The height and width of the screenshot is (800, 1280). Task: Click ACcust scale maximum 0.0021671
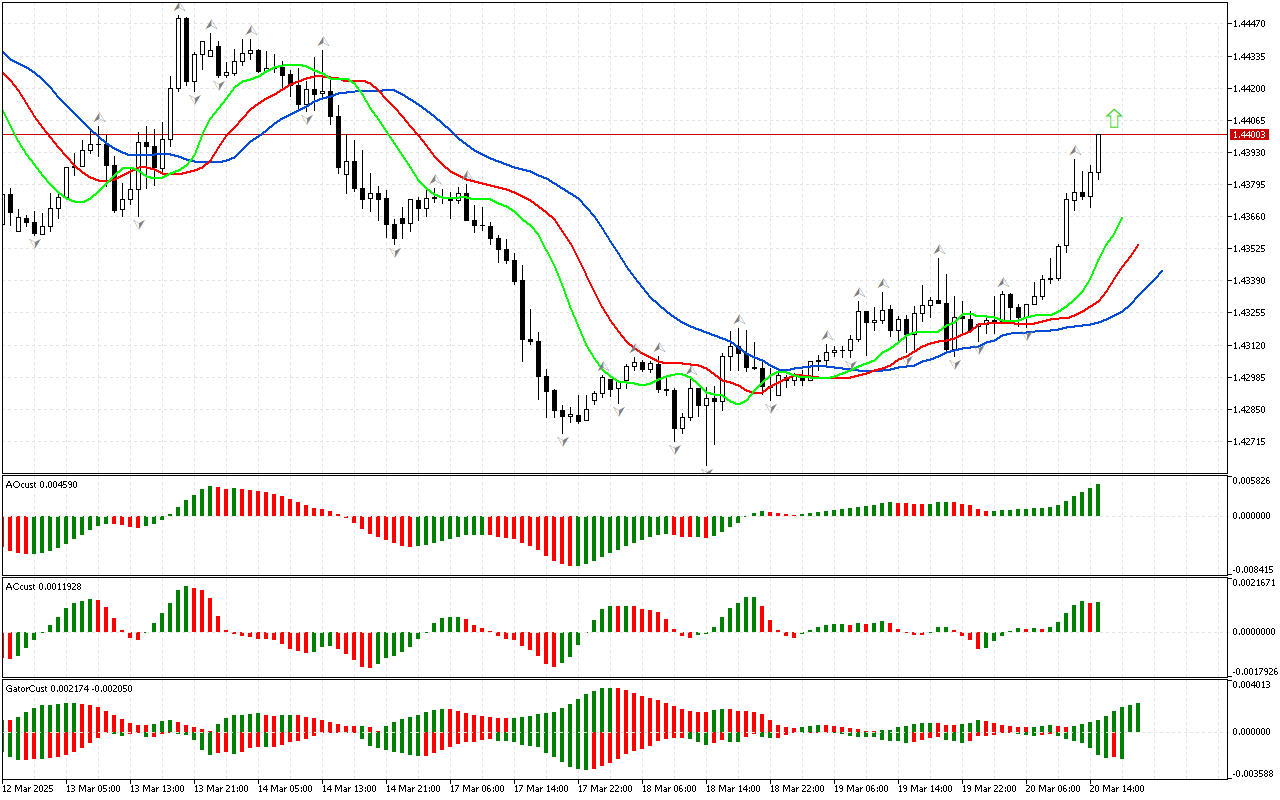click(1252, 582)
